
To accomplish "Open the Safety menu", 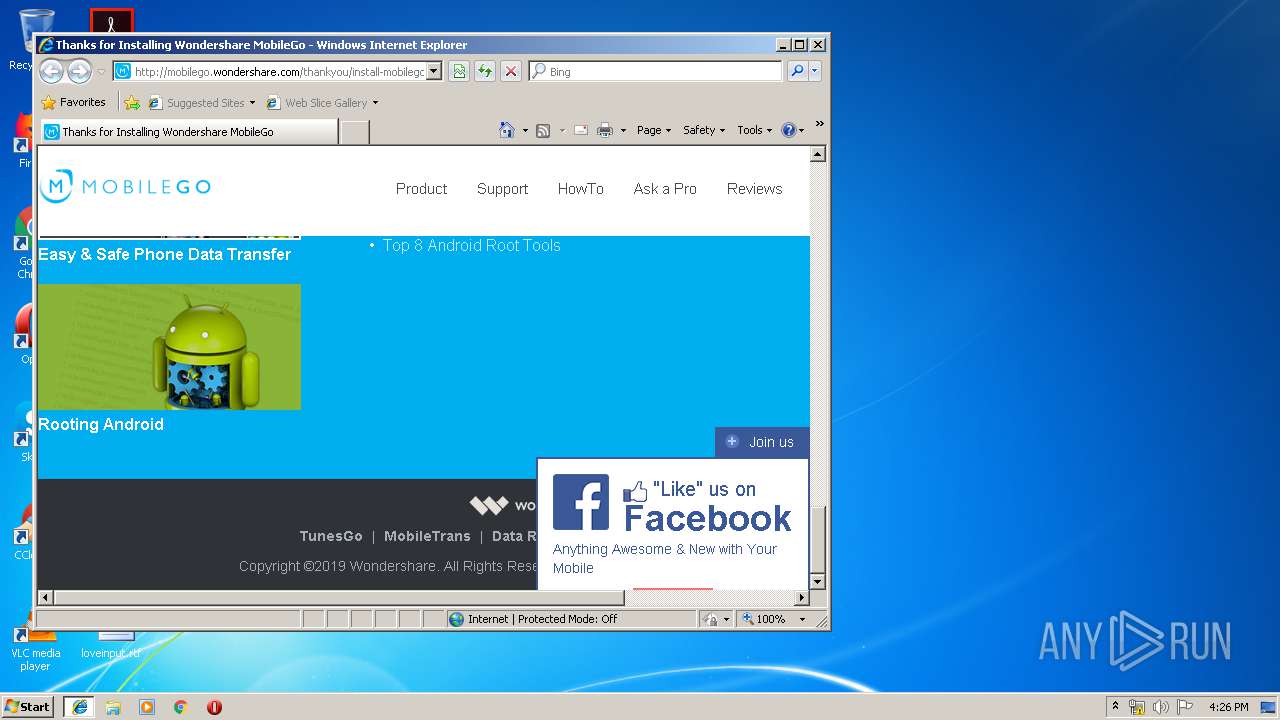I will [704, 130].
